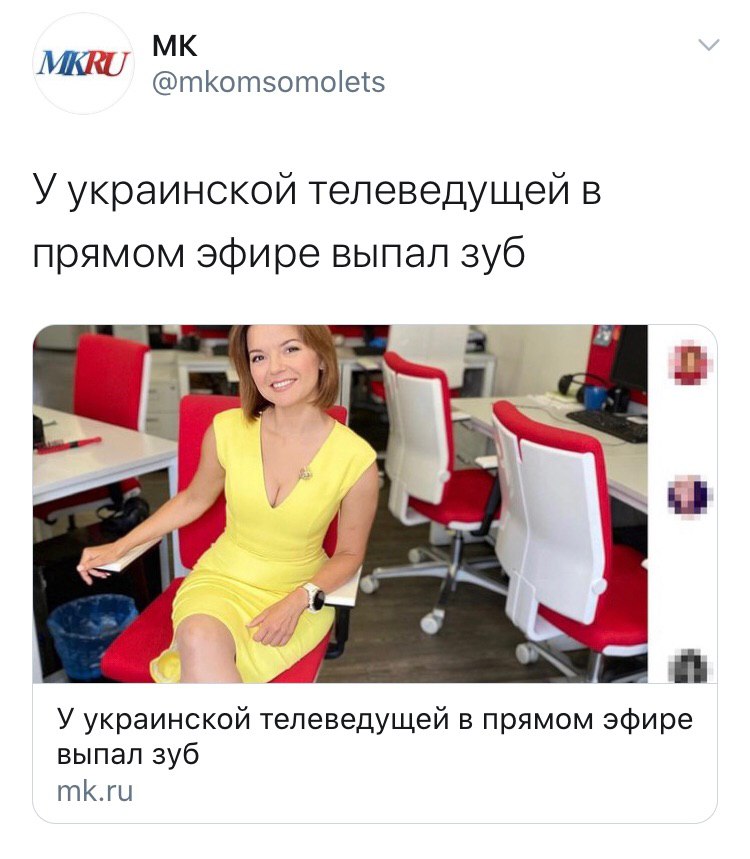
Task: Click the reddish pixelated avatar beside the photo
Action: click(690, 363)
